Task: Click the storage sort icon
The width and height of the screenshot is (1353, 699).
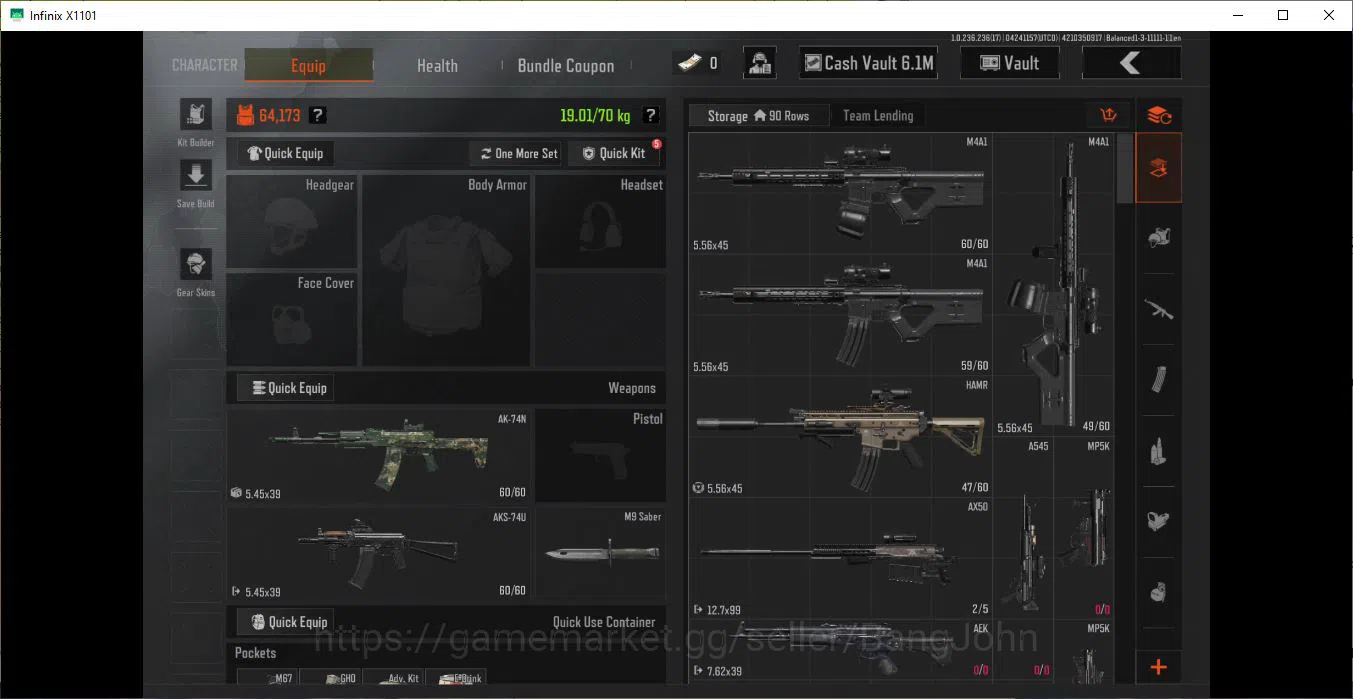Action: pyautogui.click(x=1107, y=116)
